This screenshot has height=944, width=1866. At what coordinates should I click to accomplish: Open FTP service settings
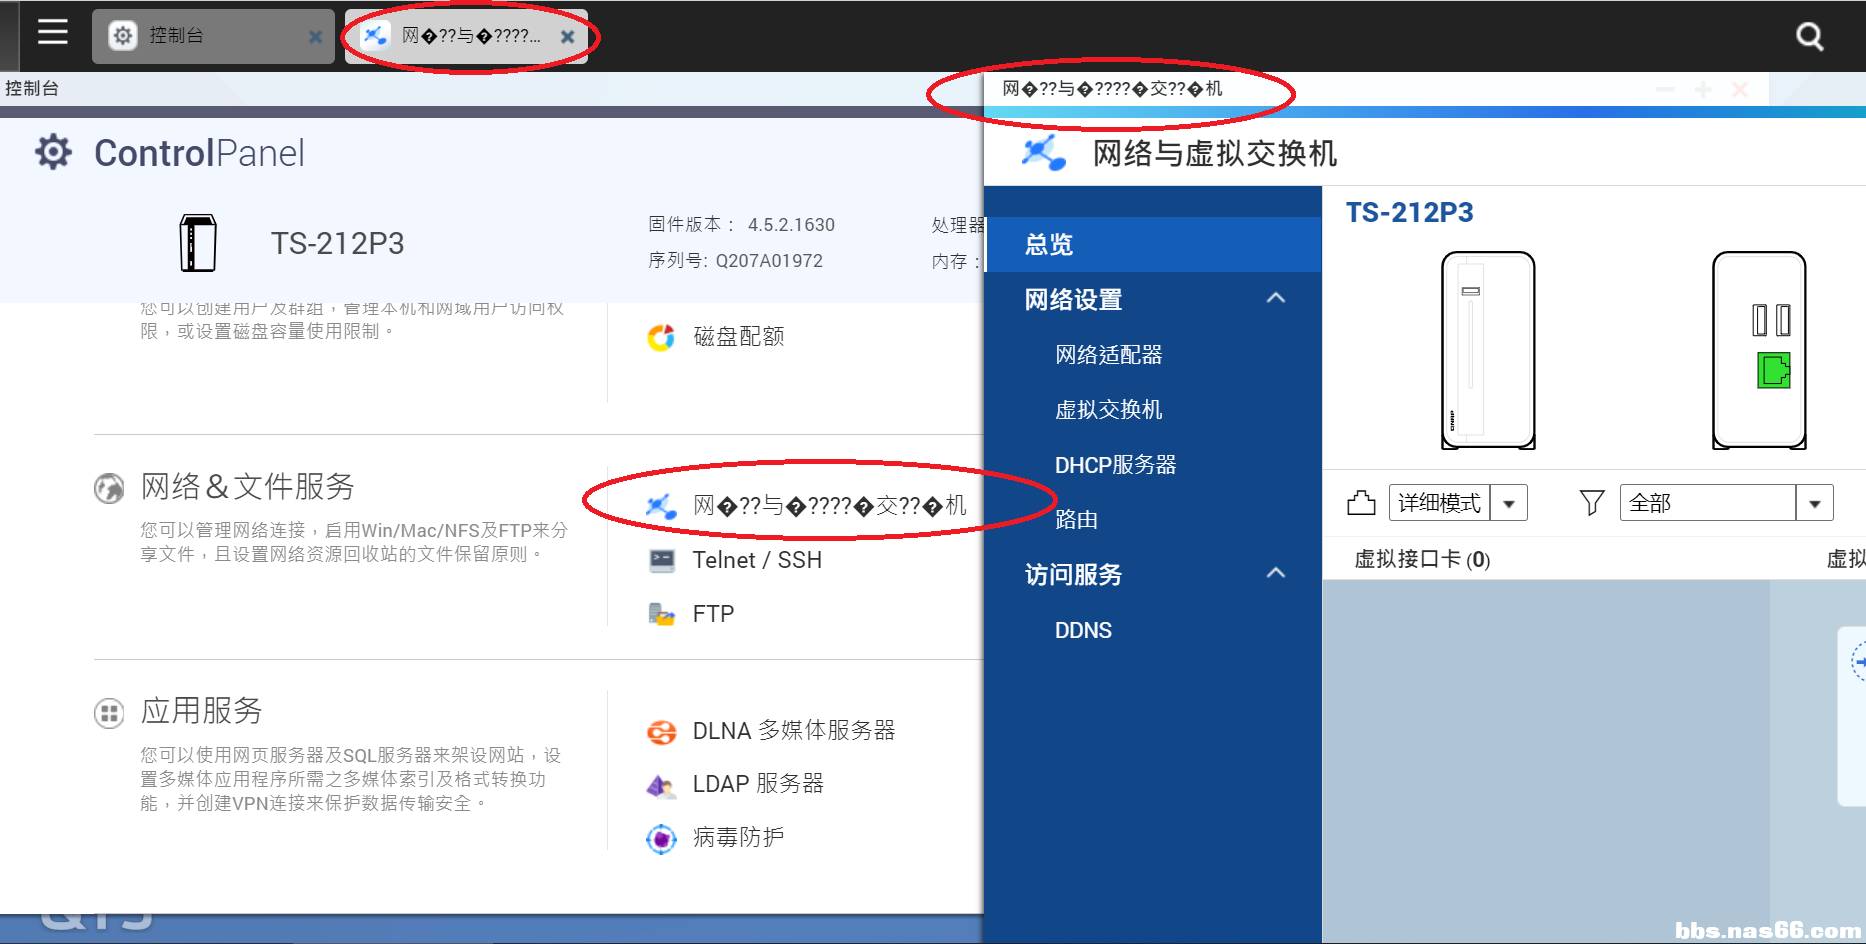(712, 614)
